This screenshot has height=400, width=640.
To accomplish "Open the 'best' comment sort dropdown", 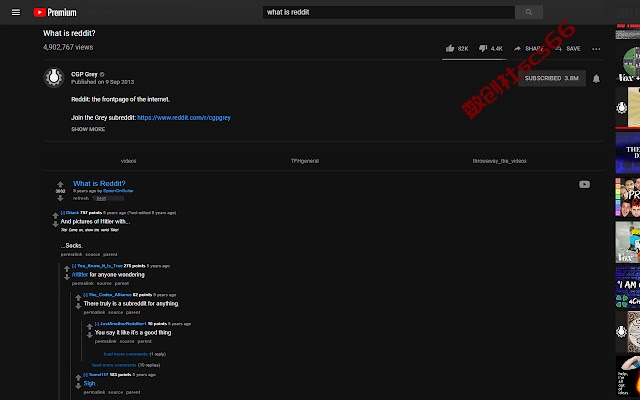I will click(109, 198).
